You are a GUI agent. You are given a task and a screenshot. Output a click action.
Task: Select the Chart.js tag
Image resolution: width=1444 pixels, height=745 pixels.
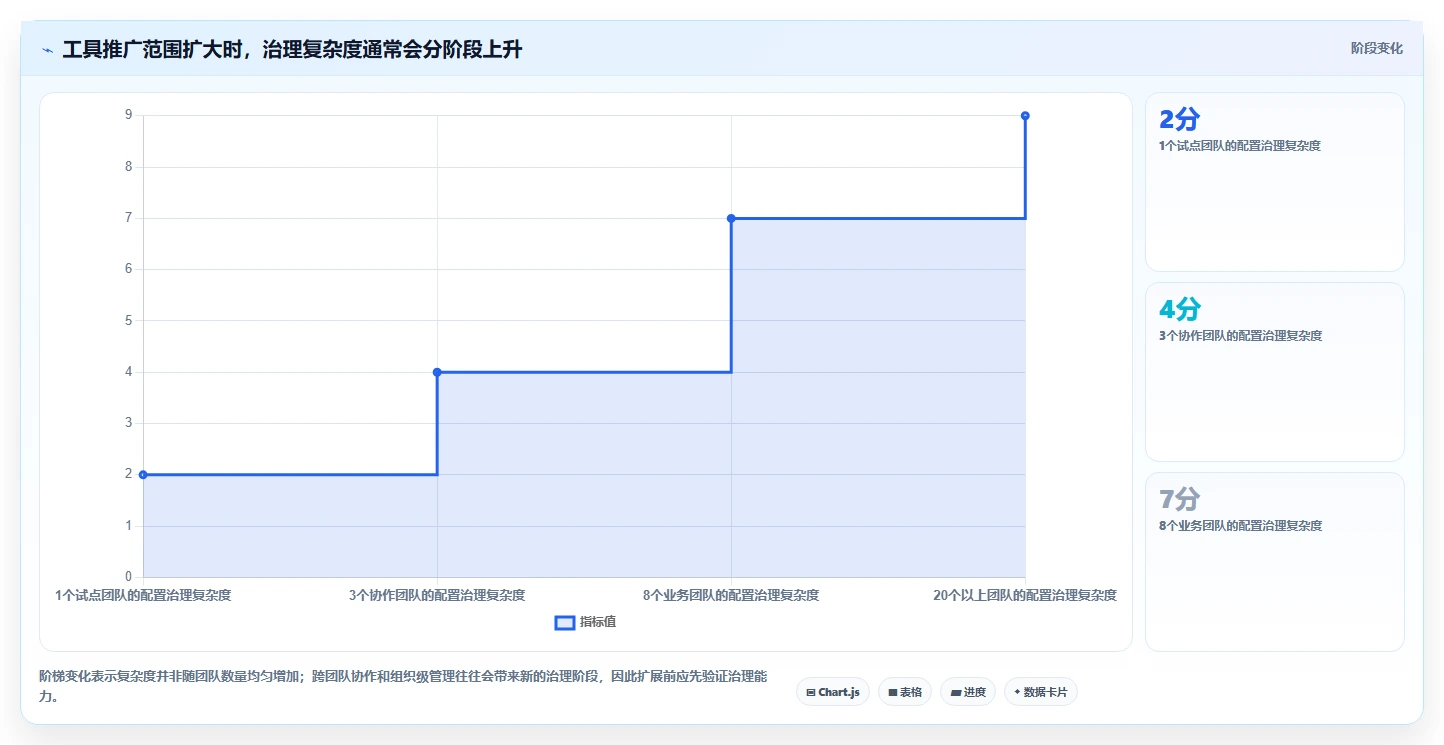(833, 692)
